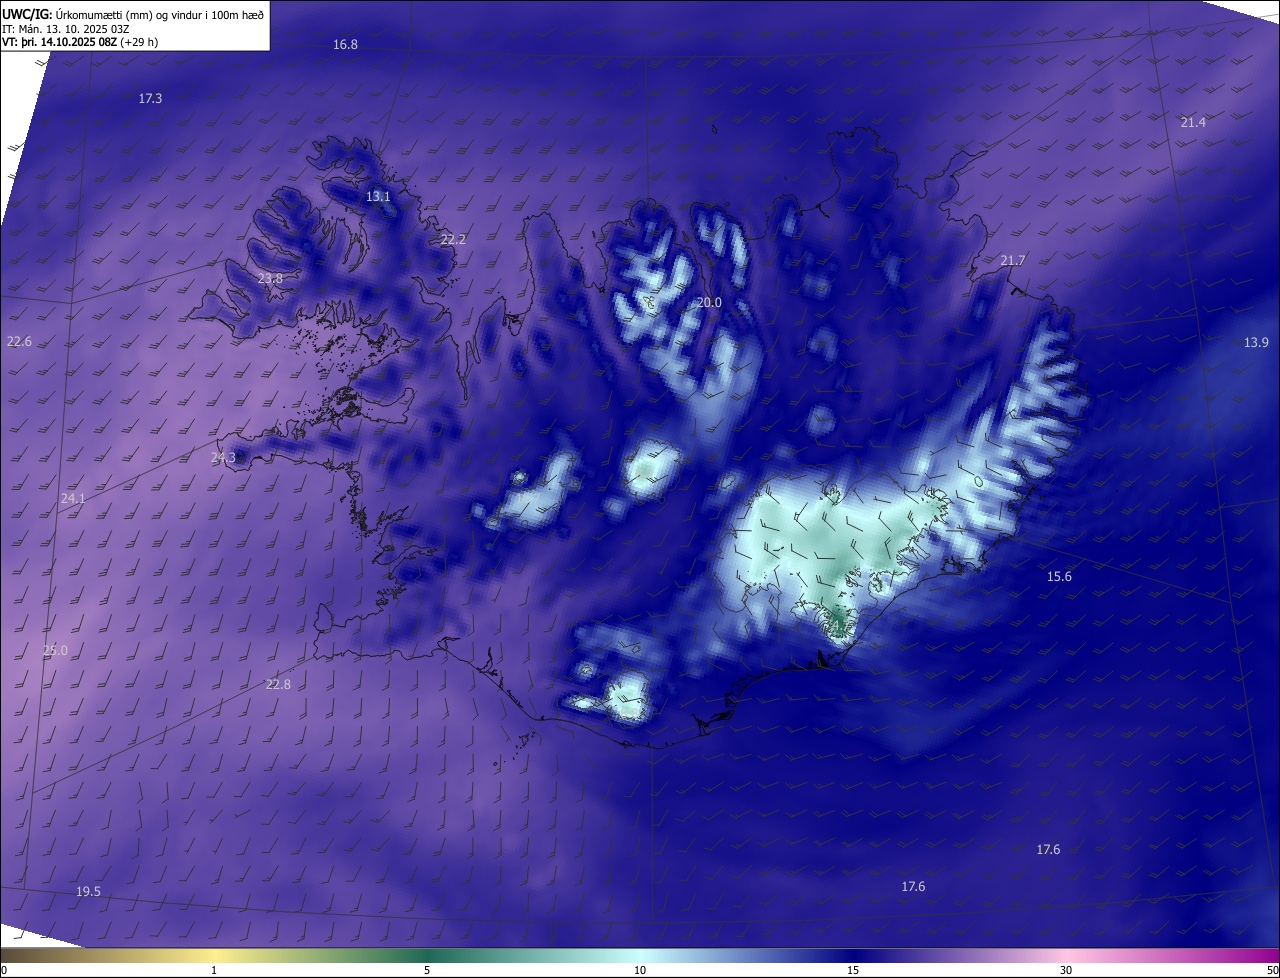The width and height of the screenshot is (1280, 978).
Task: Select the 16.8 wind value label
Action: (346, 45)
